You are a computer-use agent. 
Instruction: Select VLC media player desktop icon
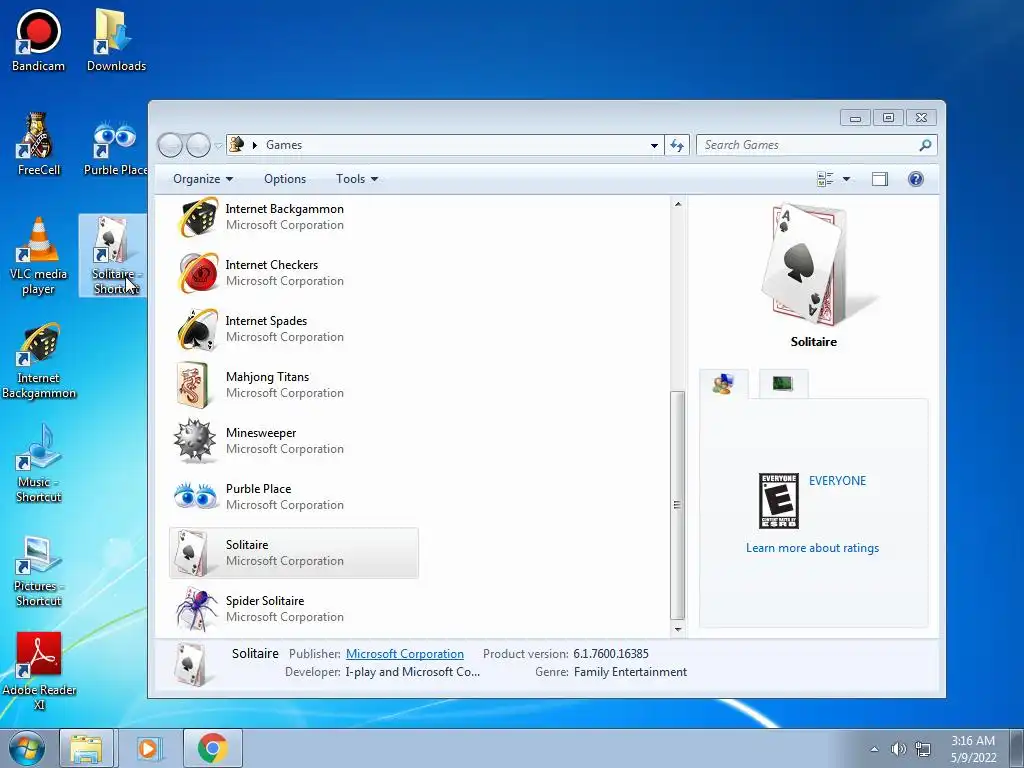pos(38,256)
